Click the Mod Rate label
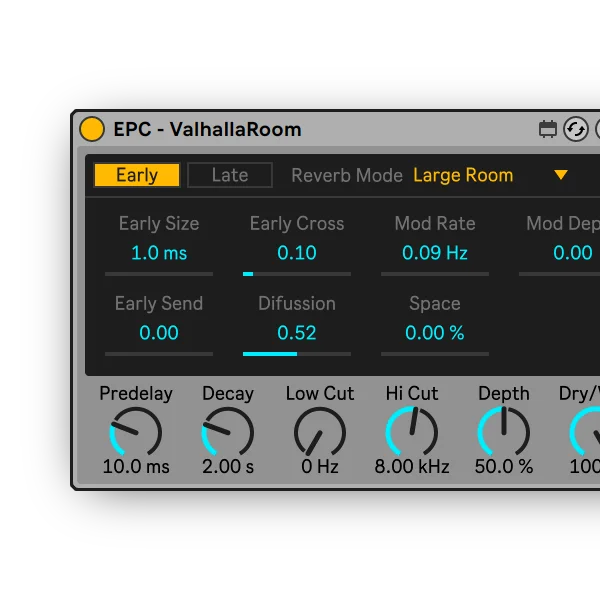Viewport: 600px width, 600px height. [435, 223]
